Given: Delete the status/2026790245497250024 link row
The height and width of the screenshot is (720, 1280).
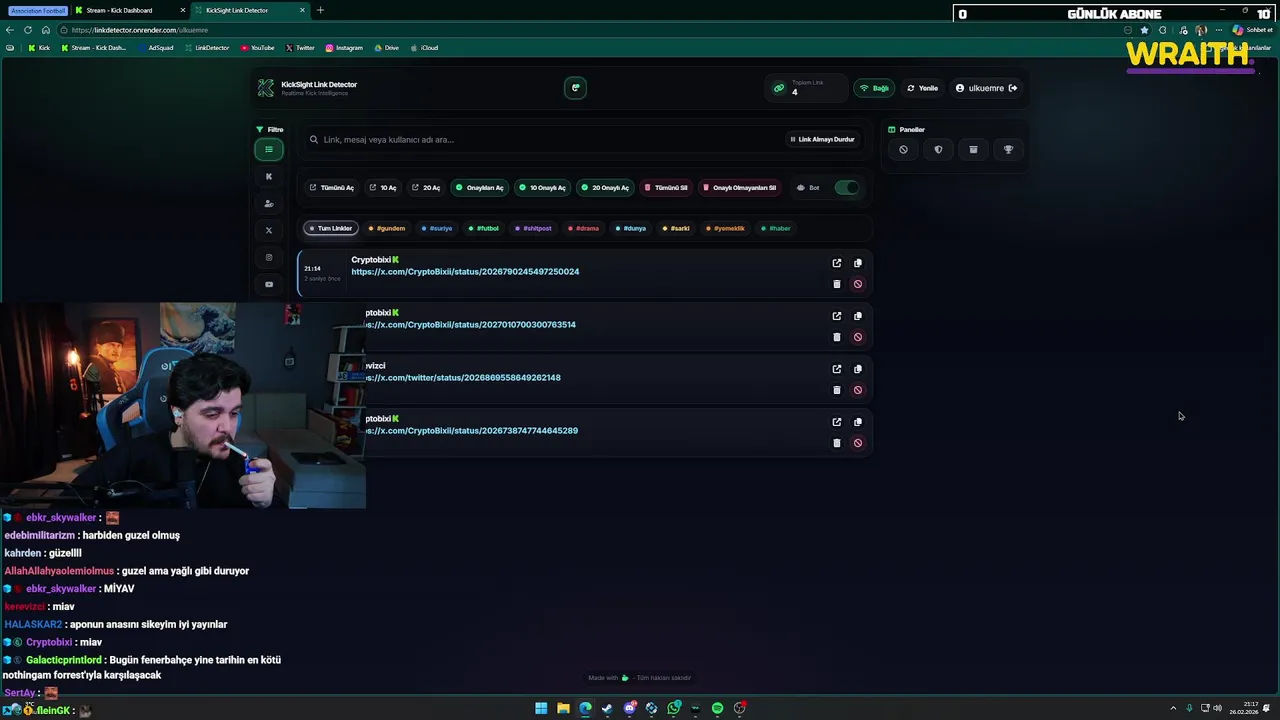Looking at the screenshot, I should pyautogui.click(x=837, y=284).
